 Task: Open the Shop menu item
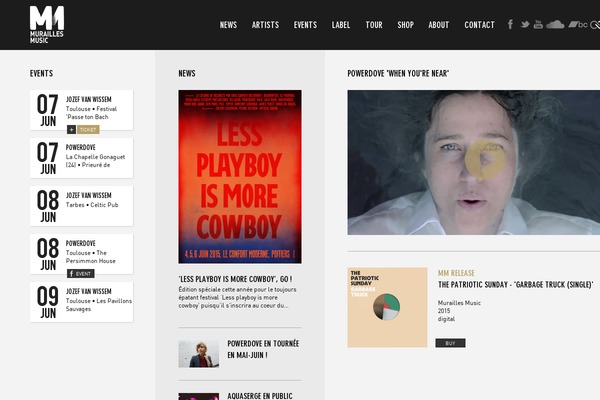pyautogui.click(x=406, y=25)
